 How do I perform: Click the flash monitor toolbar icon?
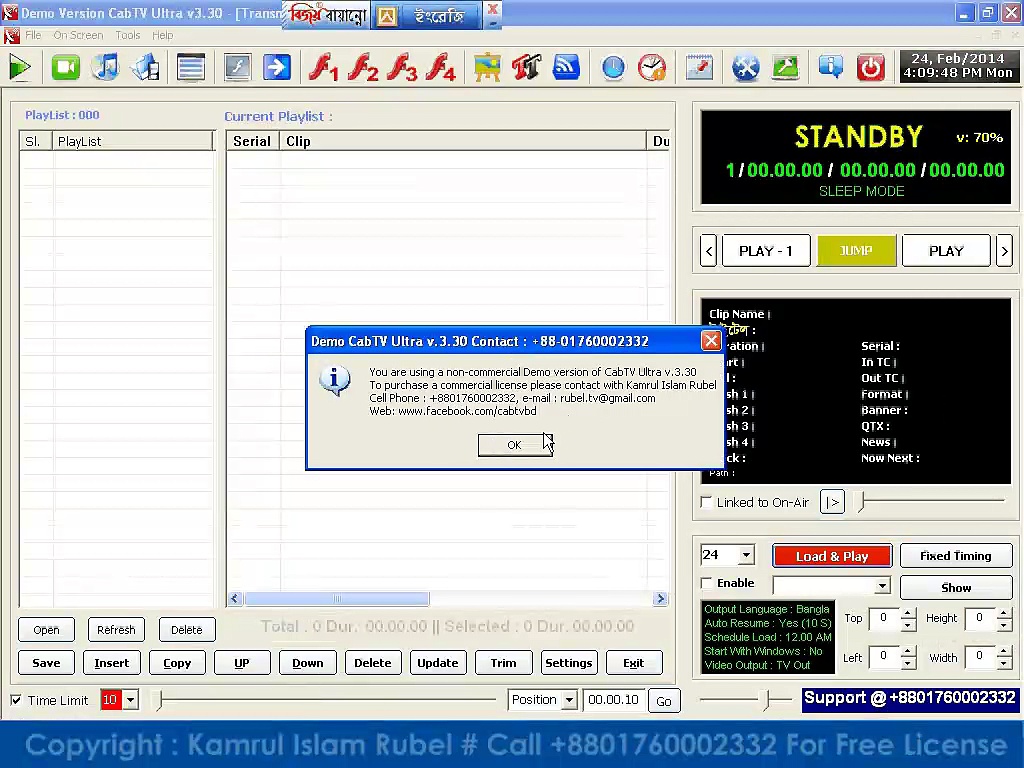point(238,67)
